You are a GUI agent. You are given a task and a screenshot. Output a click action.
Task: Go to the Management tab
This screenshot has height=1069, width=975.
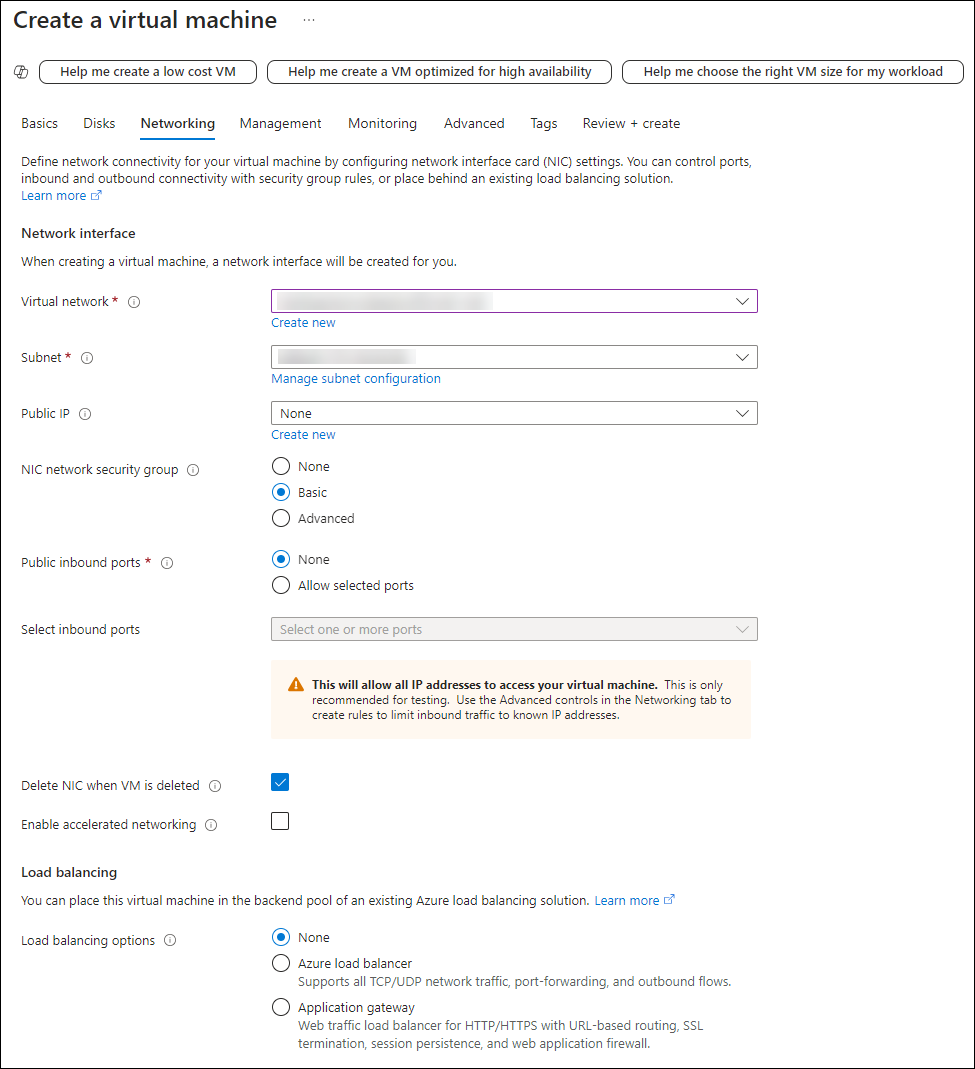(280, 123)
